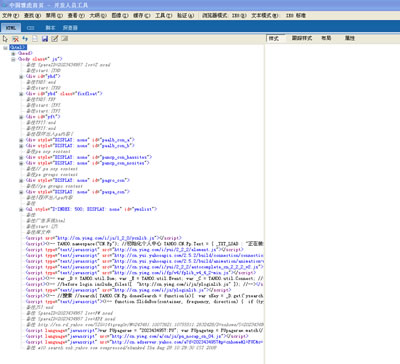Expand the div id pealh_con_b node
This screenshot has width=400, height=364.
pyautogui.click(x=21, y=146)
